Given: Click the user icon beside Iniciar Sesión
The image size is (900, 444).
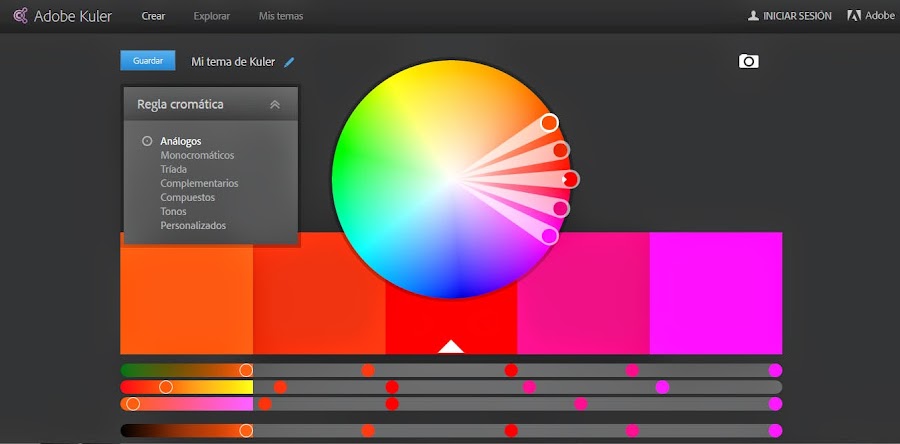Looking at the screenshot, I should (753, 16).
